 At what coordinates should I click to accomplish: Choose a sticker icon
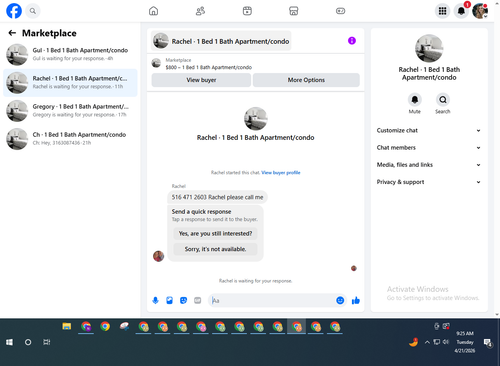[x=183, y=301]
